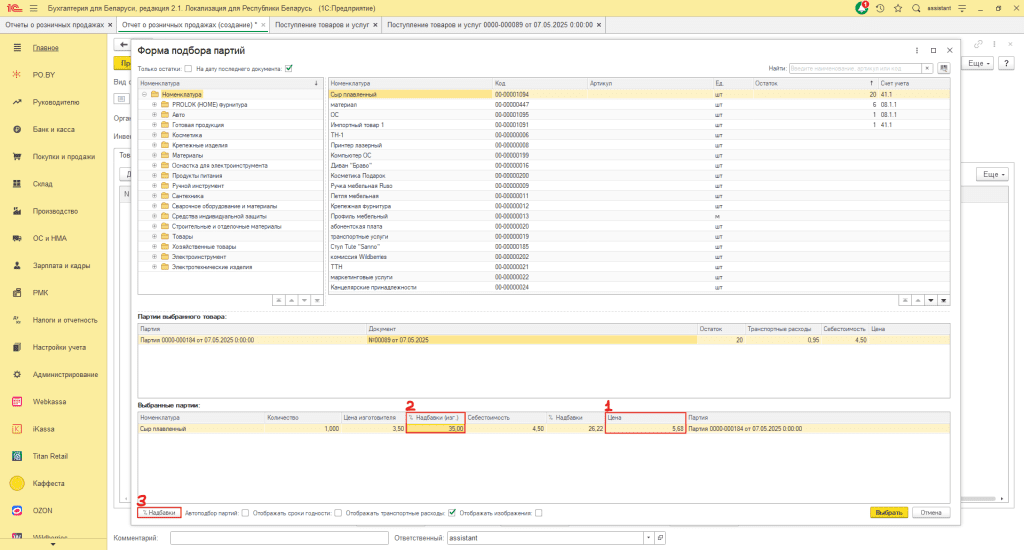Image resolution: width=1024 pixels, height=550 pixels.
Task: Open Webkassa section in sidebar
Action: [x=50, y=402]
